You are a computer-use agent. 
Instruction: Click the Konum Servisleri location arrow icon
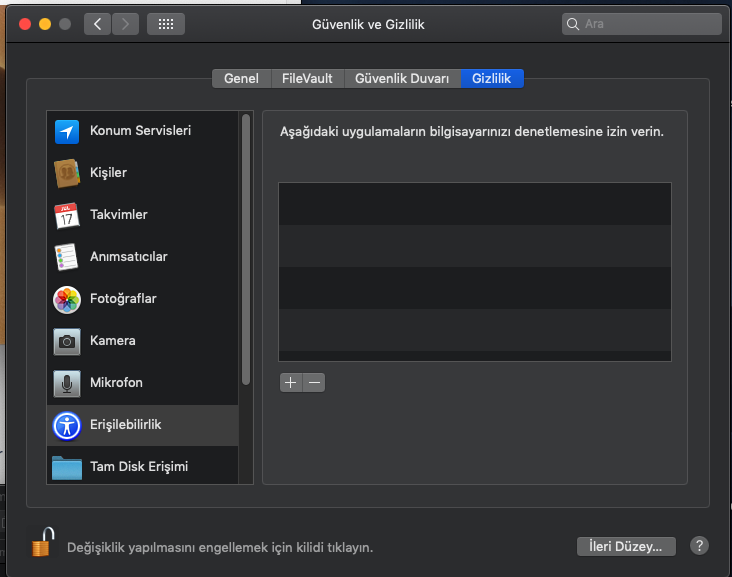pyautogui.click(x=67, y=131)
